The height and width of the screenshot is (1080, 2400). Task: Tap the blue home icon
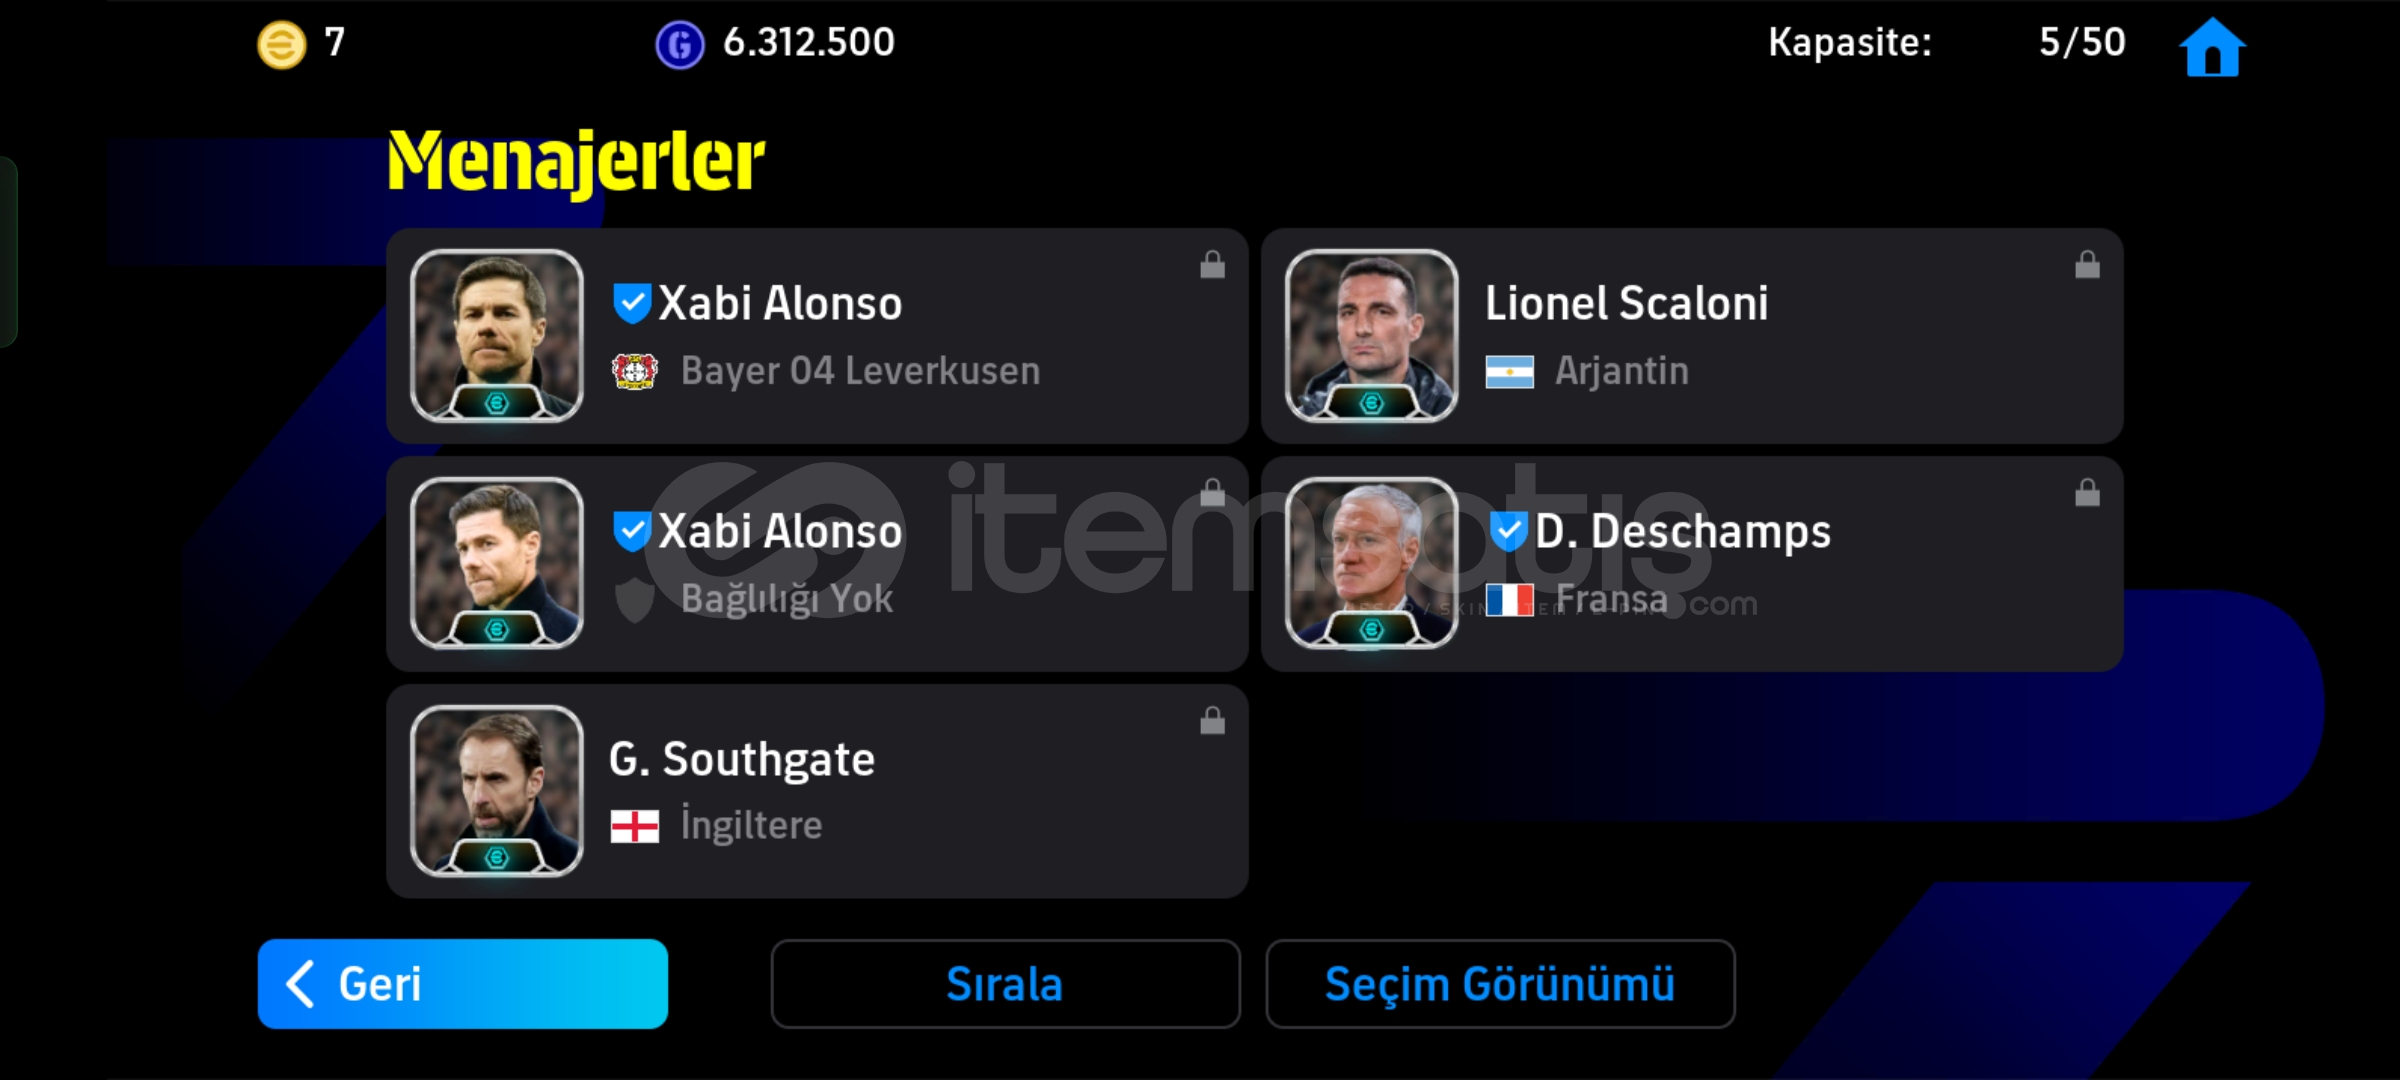point(2212,47)
